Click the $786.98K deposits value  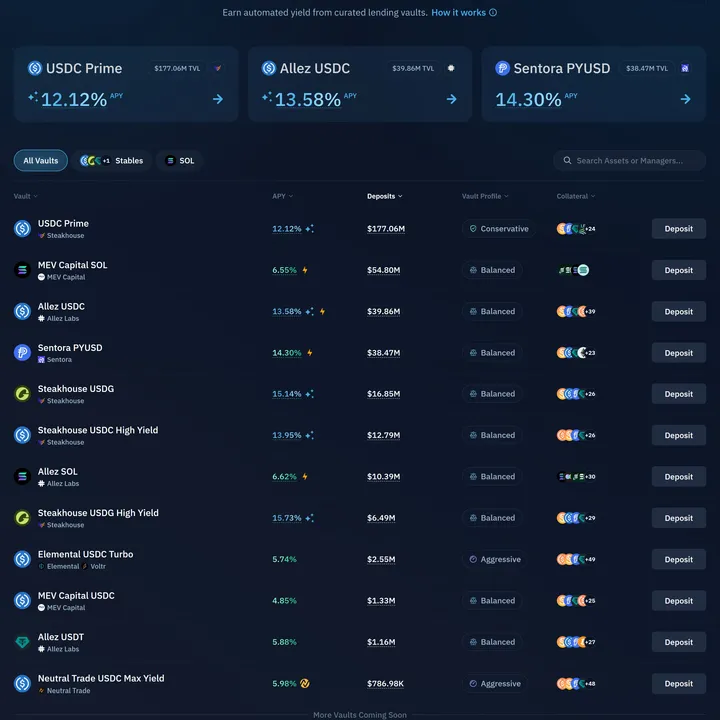(x=385, y=684)
